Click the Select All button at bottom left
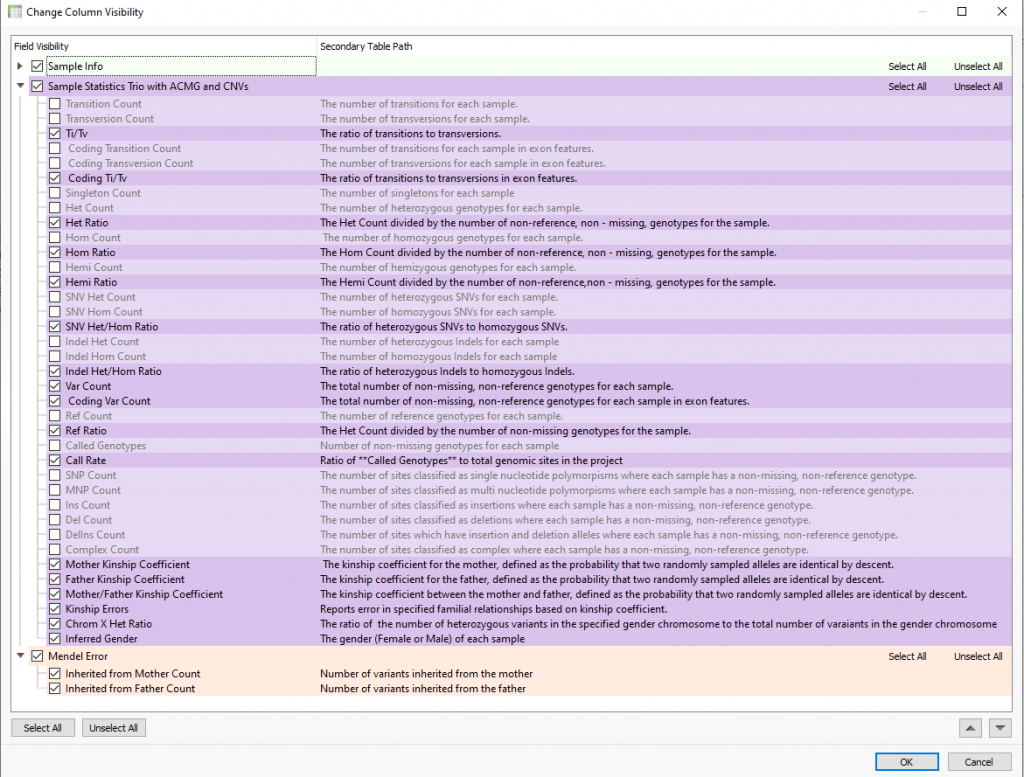Image resolution: width=1024 pixels, height=777 pixels. pyautogui.click(x=42, y=728)
